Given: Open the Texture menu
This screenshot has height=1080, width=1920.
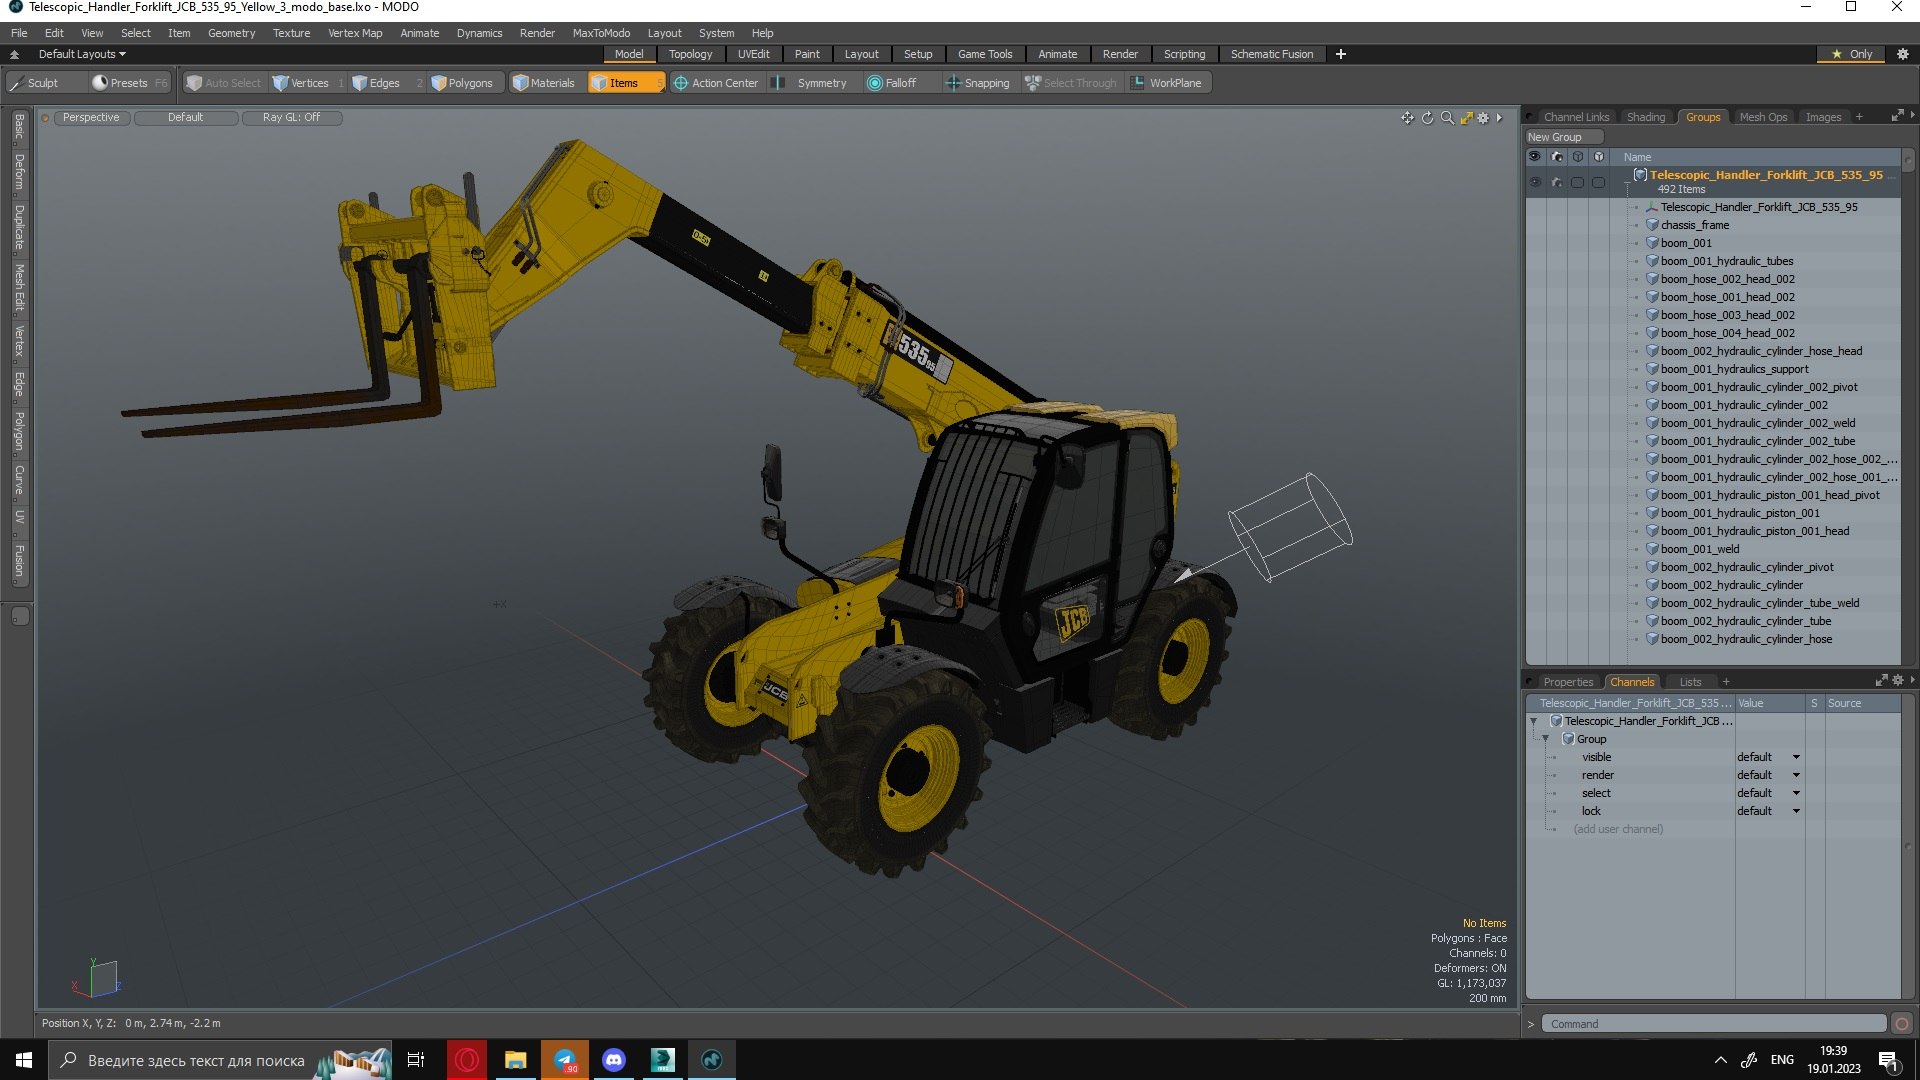Looking at the screenshot, I should coord(291,33).
